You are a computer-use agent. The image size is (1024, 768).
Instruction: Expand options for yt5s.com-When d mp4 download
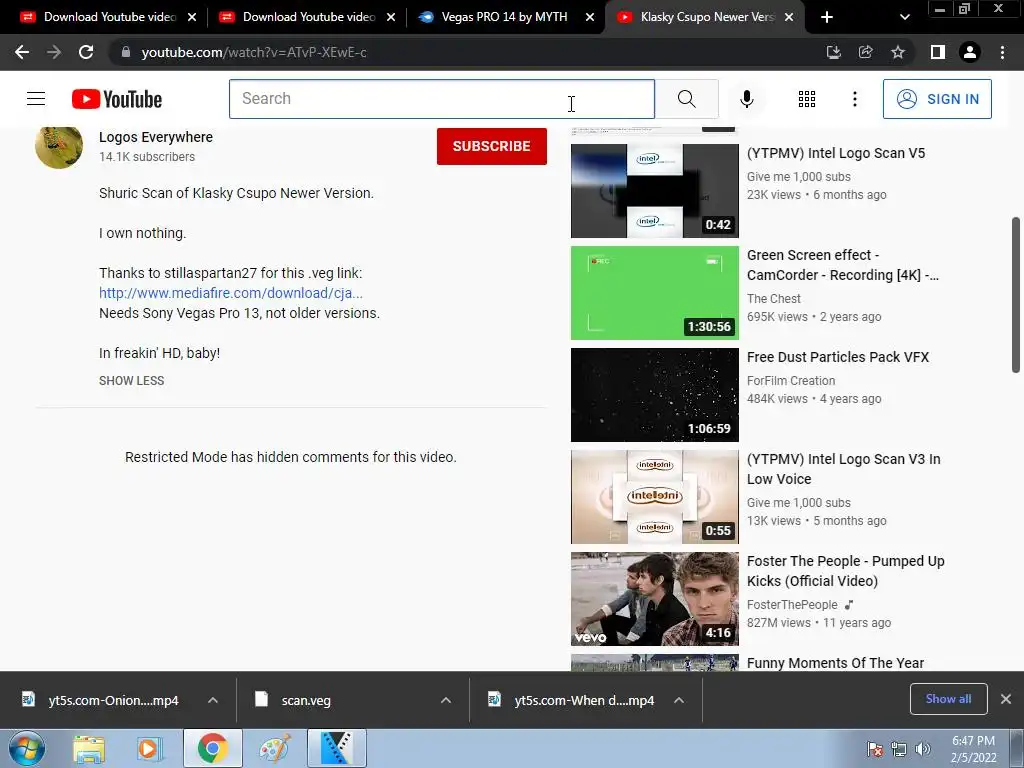point(679,700)
